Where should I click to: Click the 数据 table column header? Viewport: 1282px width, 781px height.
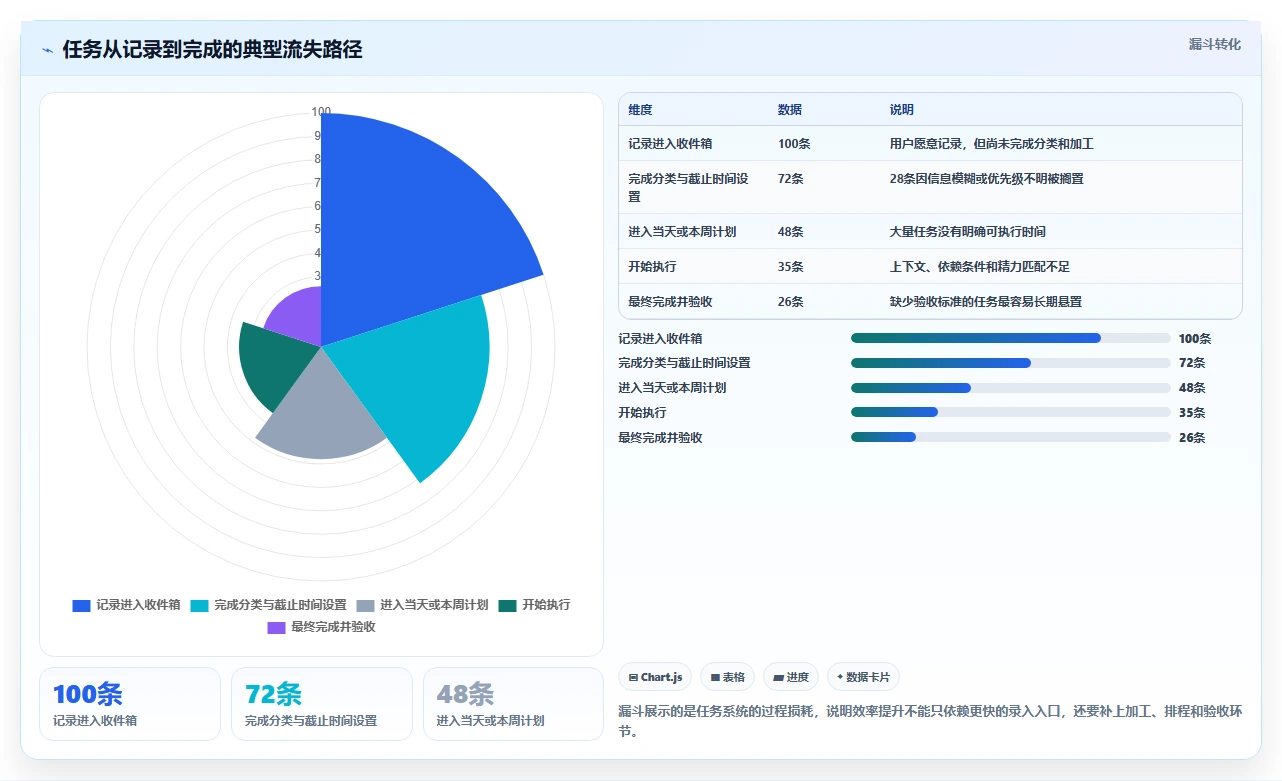click(x=790, y=110)
